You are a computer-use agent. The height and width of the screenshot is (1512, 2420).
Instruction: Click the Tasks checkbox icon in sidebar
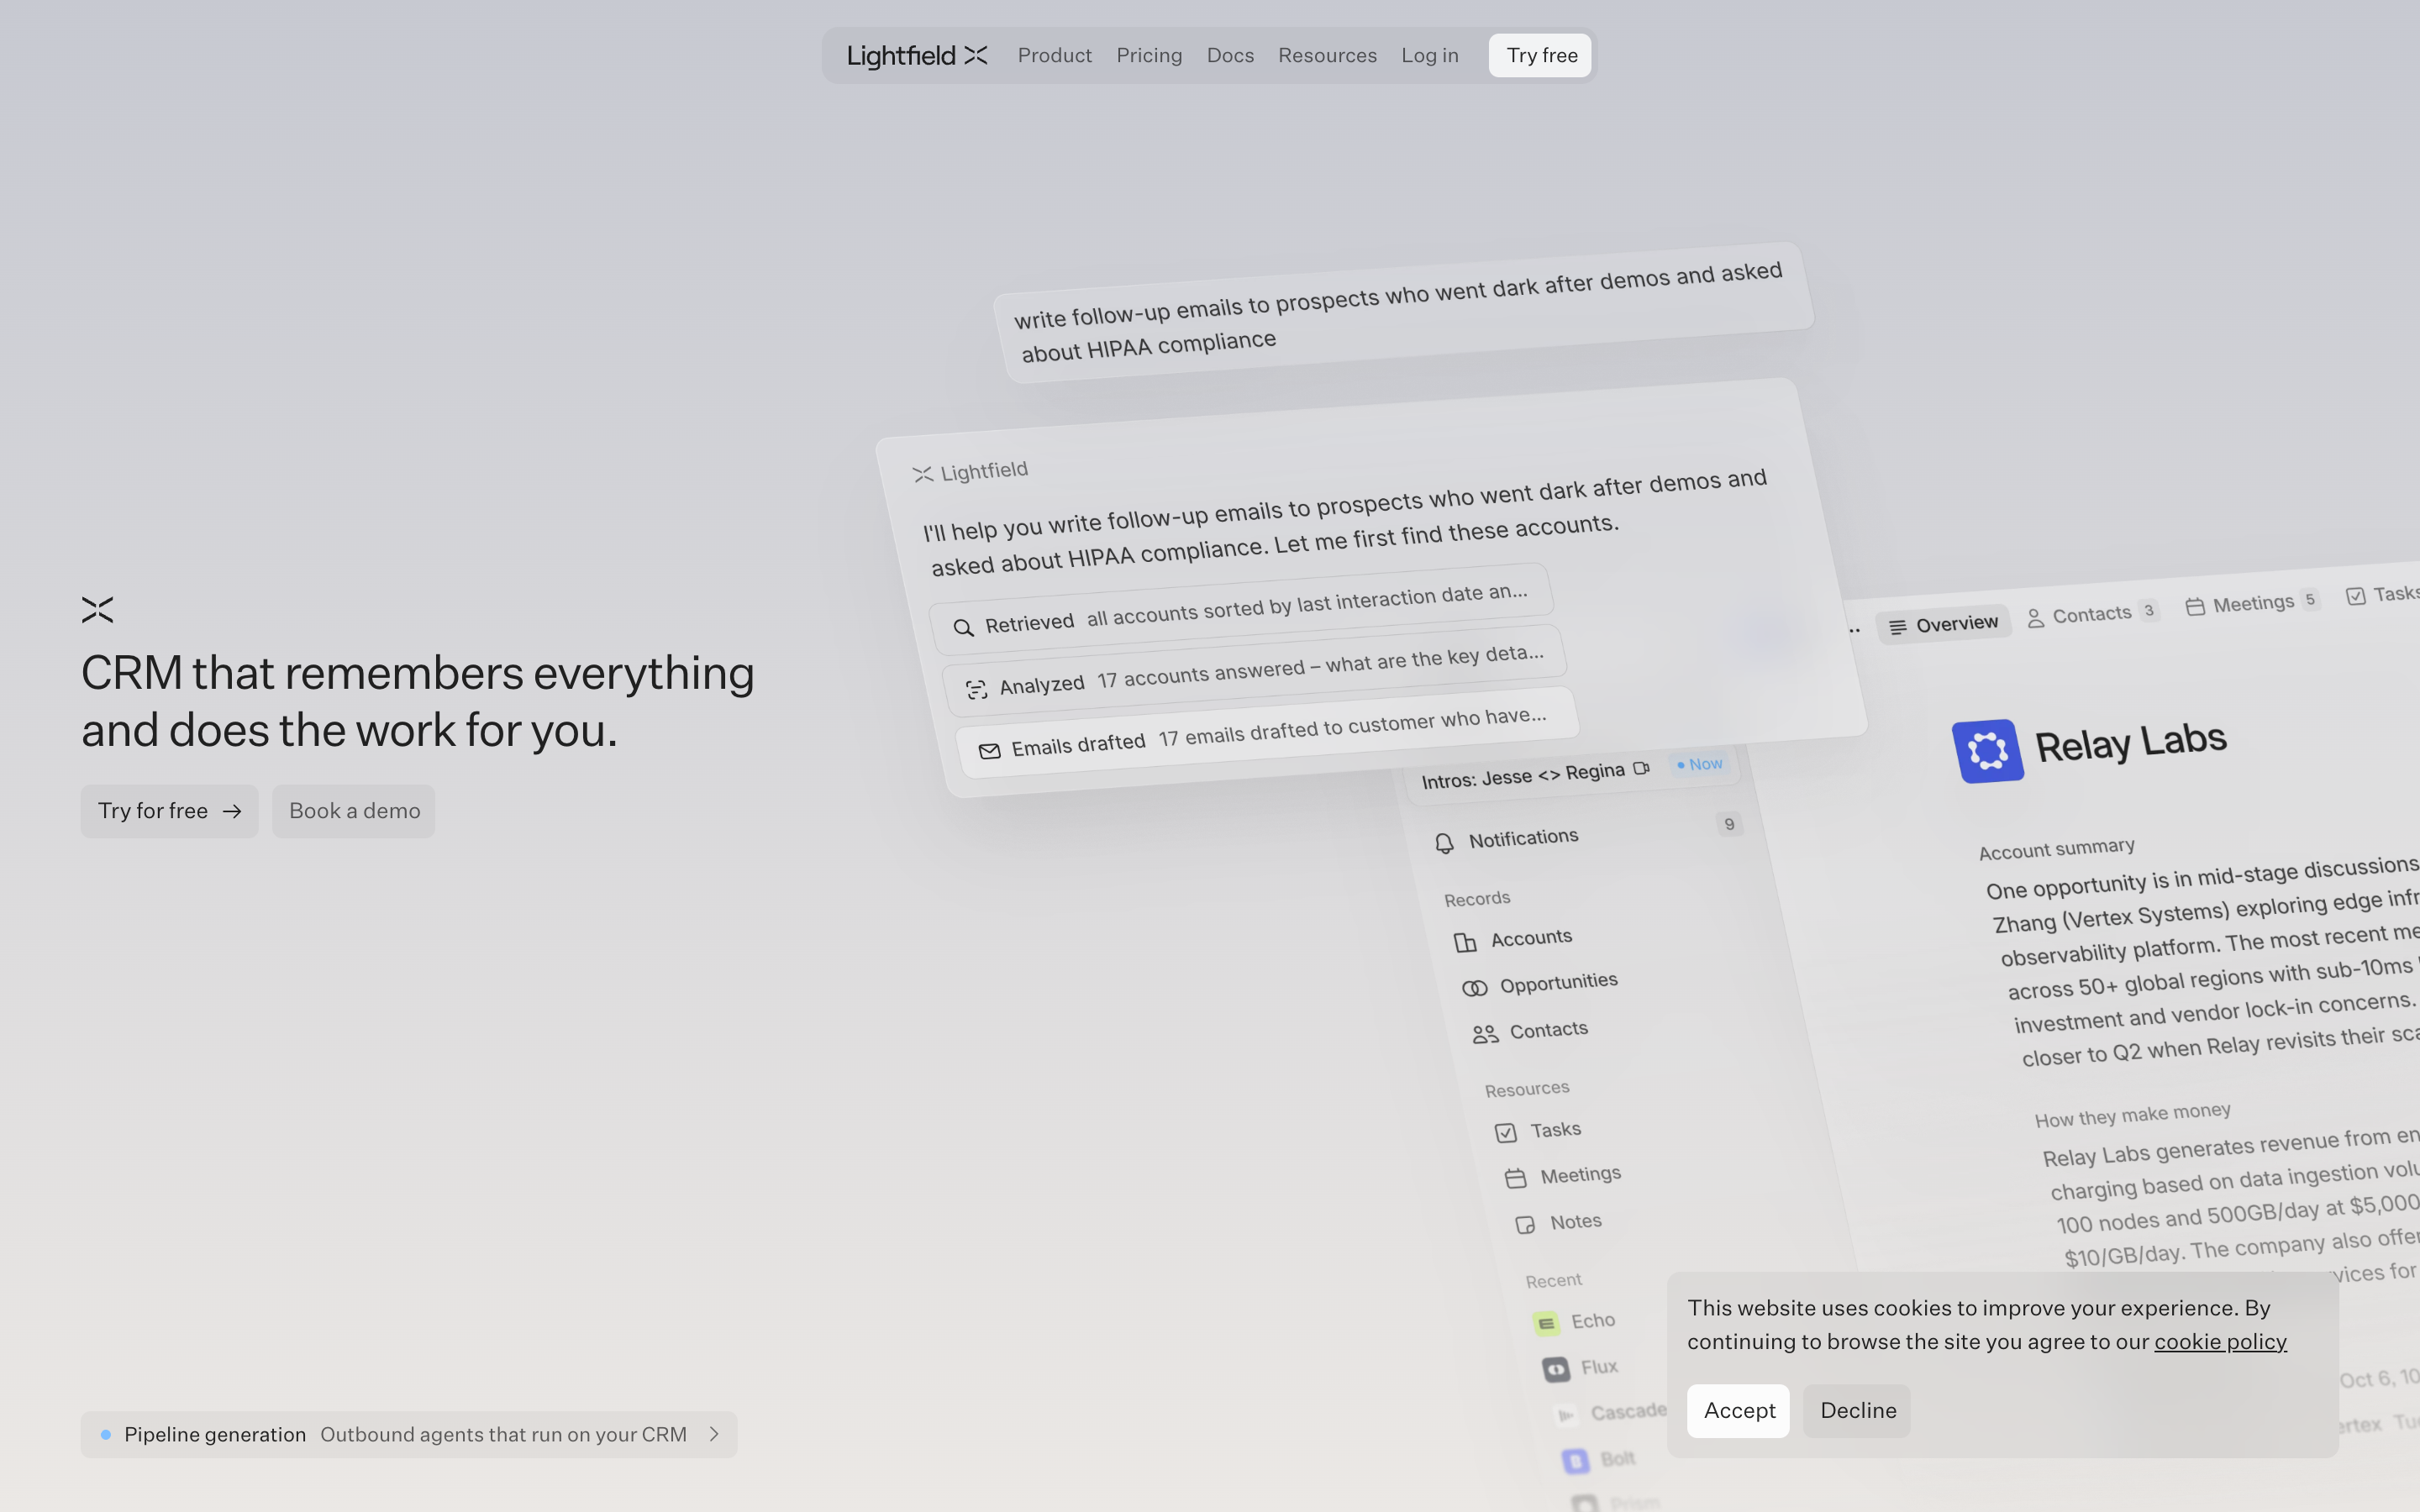[1505, 1133]
